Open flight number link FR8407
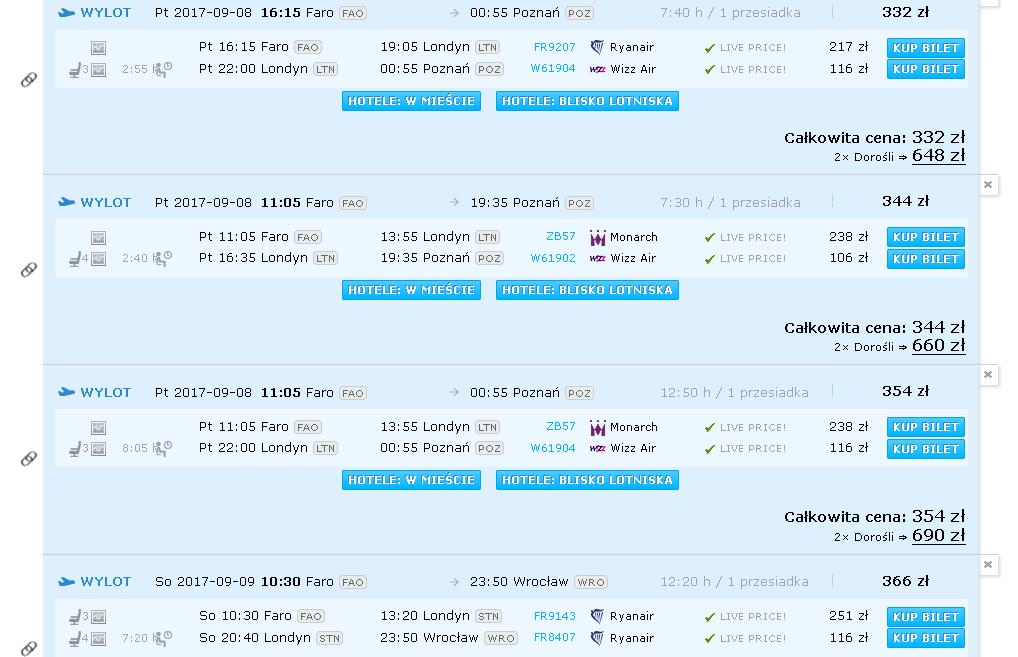 pyautogui.click(x=554, y=638)
